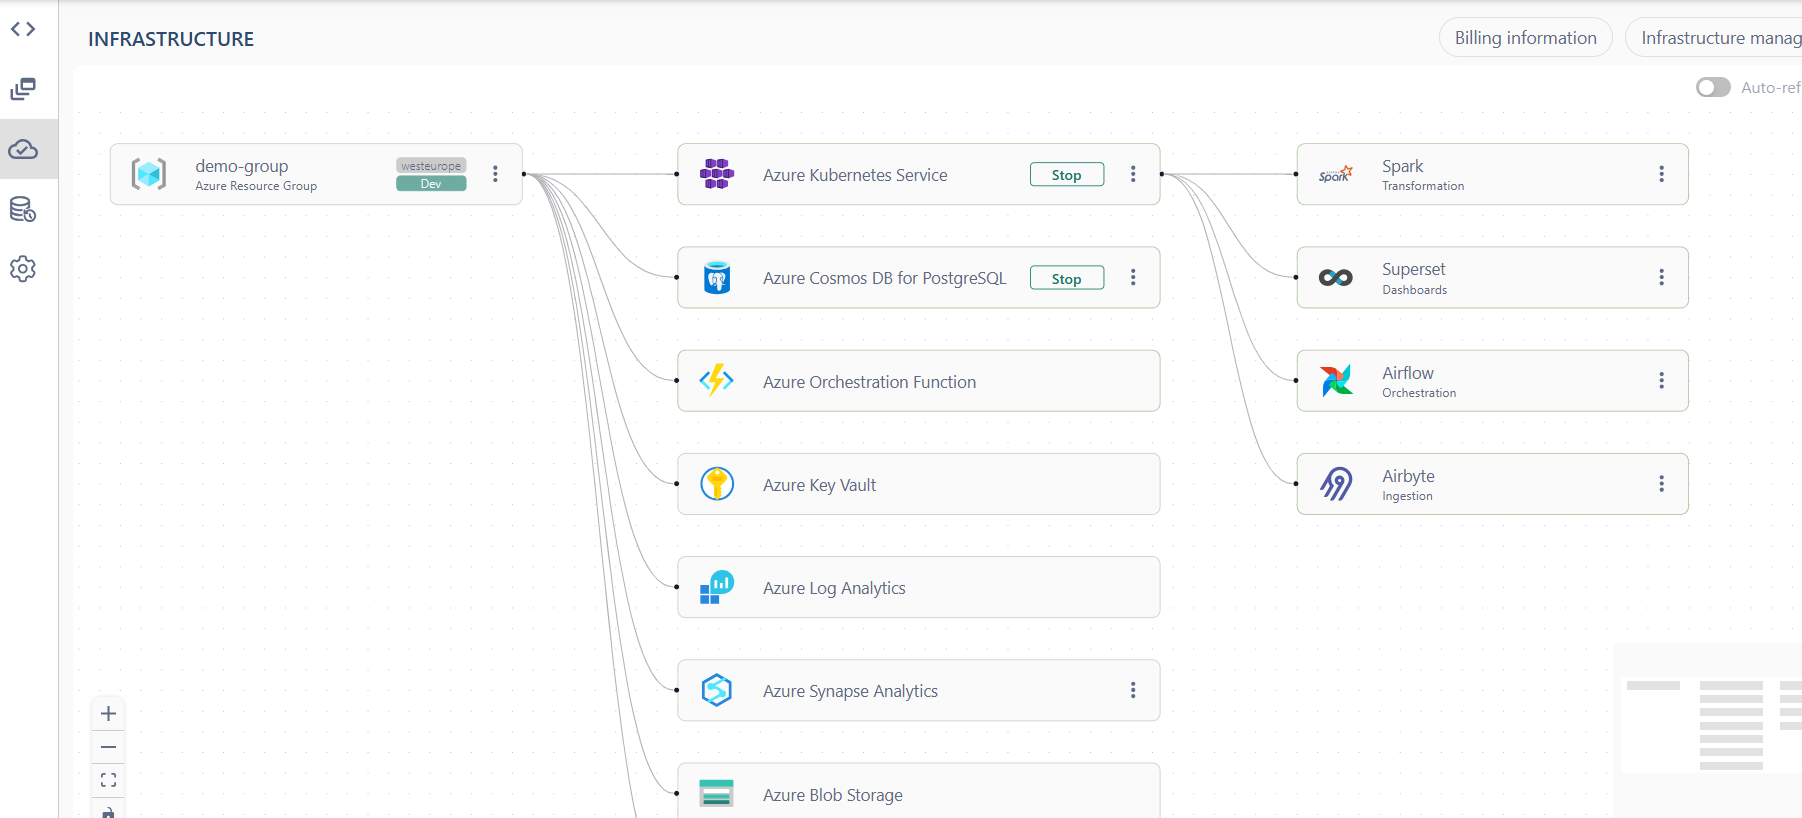Select the Azure Synapse Analytics label
This screenshot has width=1802, height=818.
tap(850, 691)
